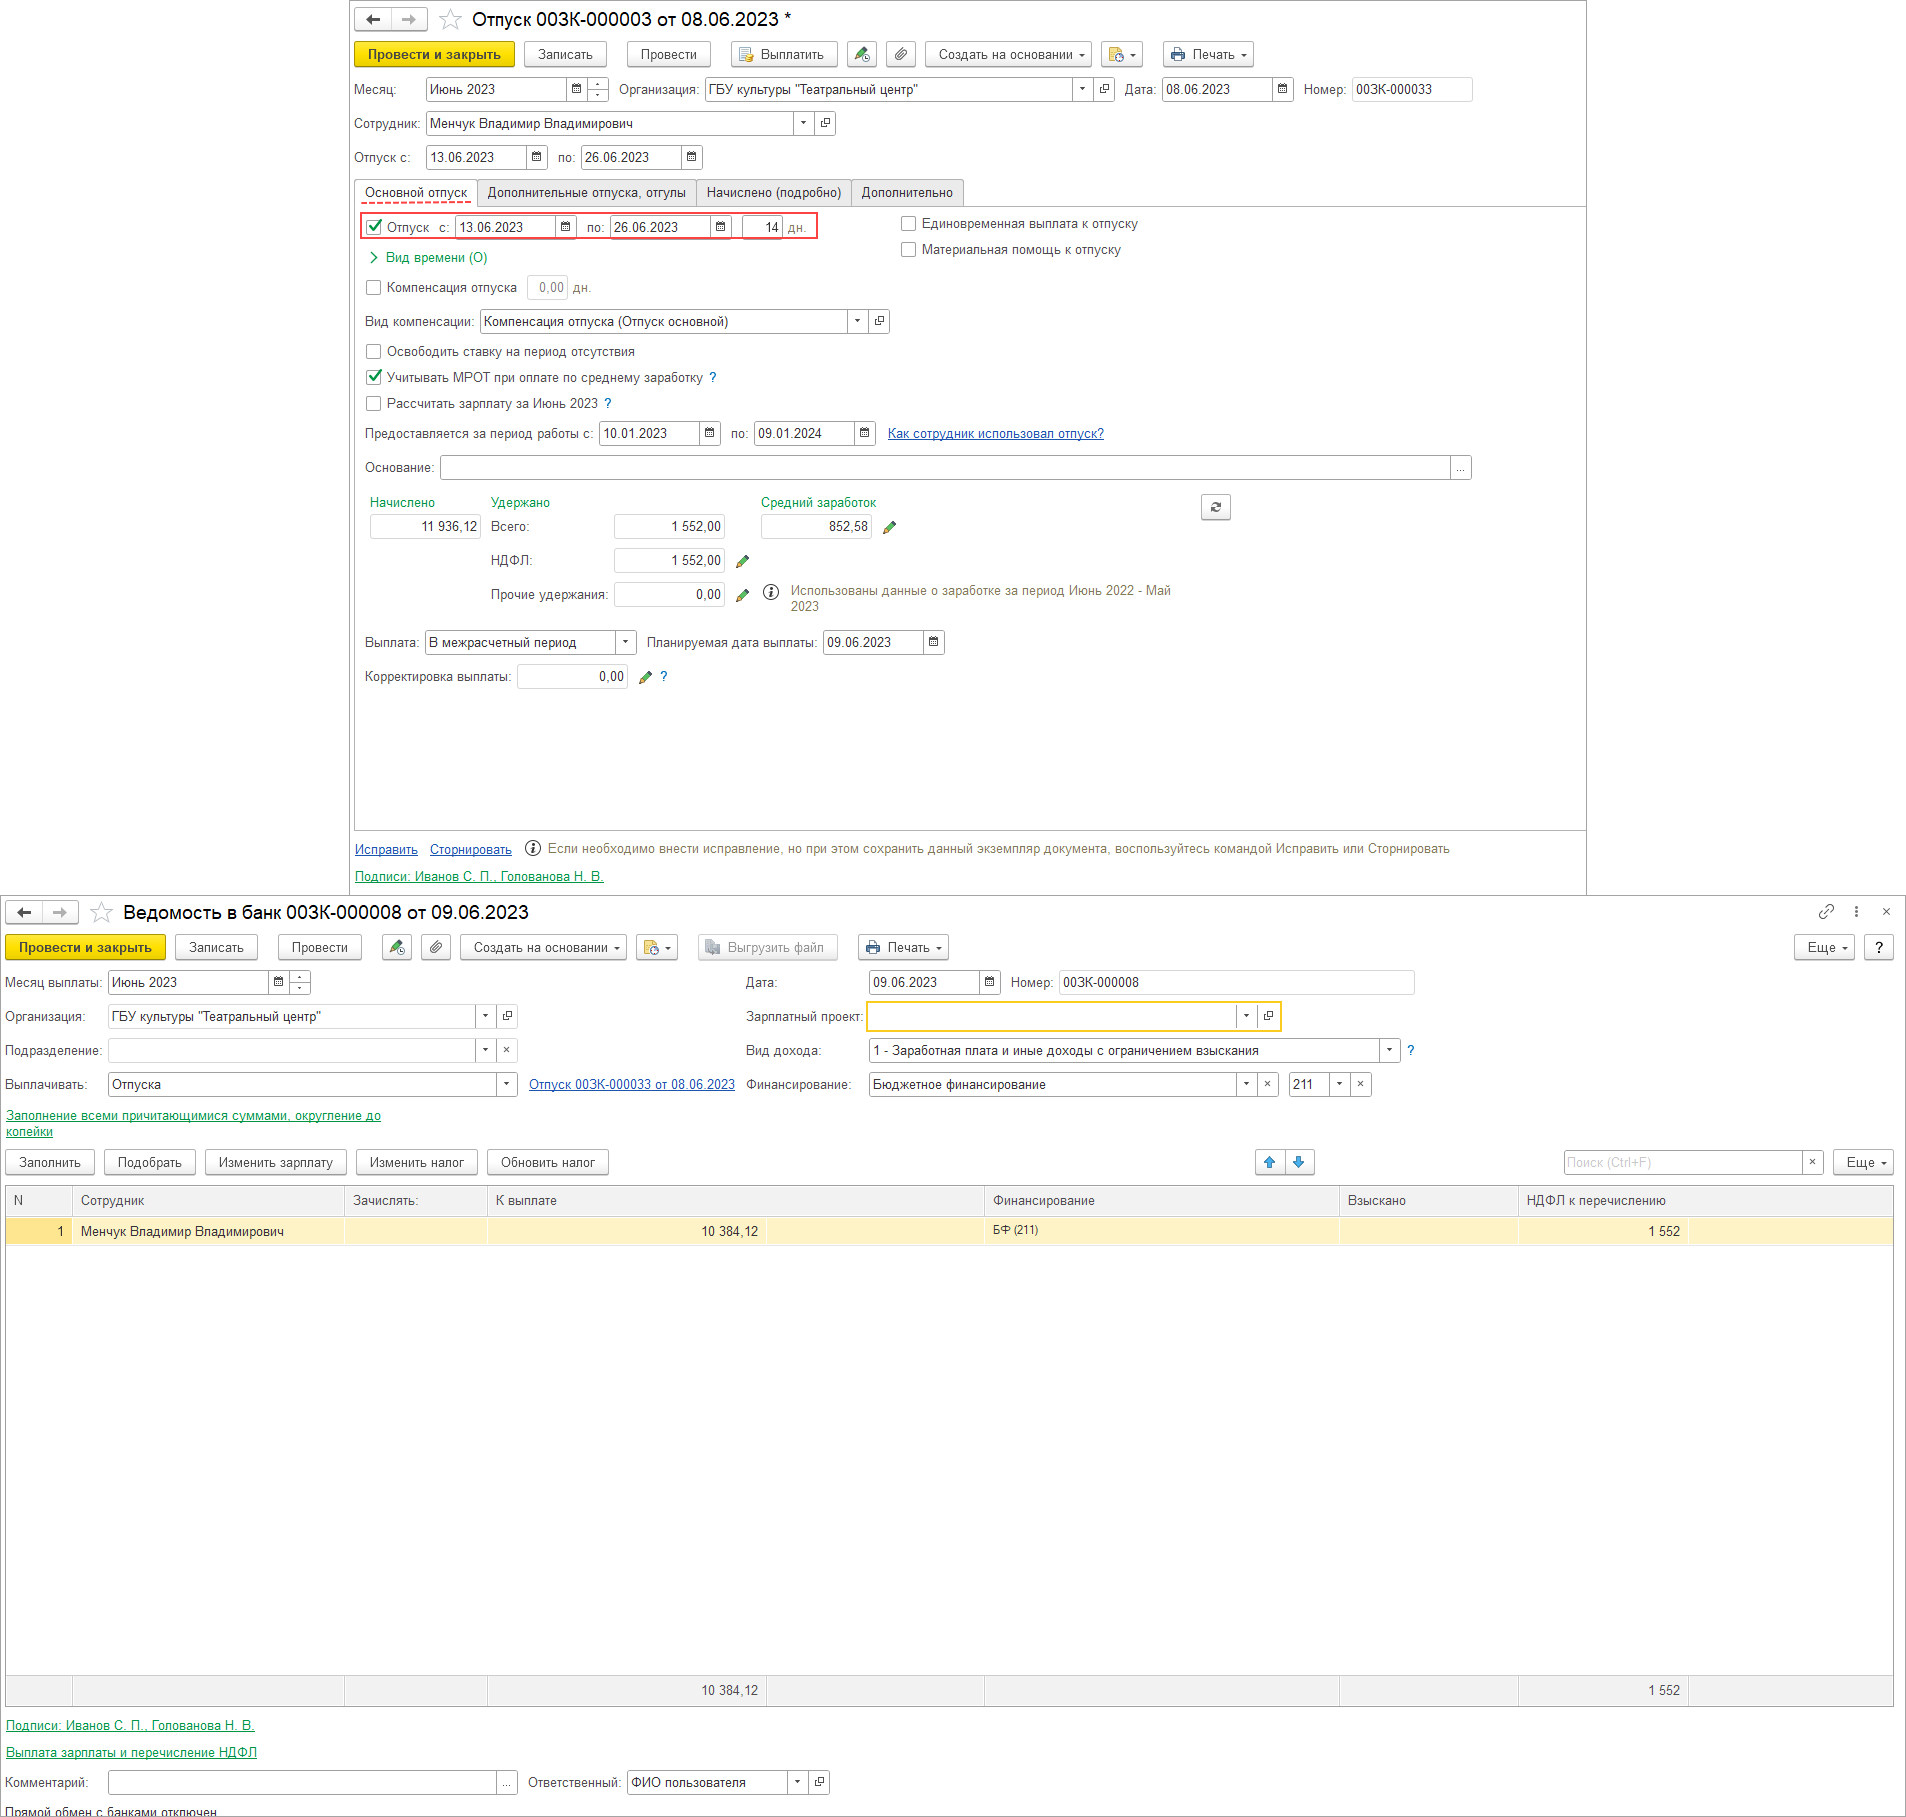Viewport: 1906px width, 1817px height.
Task: Open the calendar for Дата 08.06.2023
Action: tap(1283, 89)
